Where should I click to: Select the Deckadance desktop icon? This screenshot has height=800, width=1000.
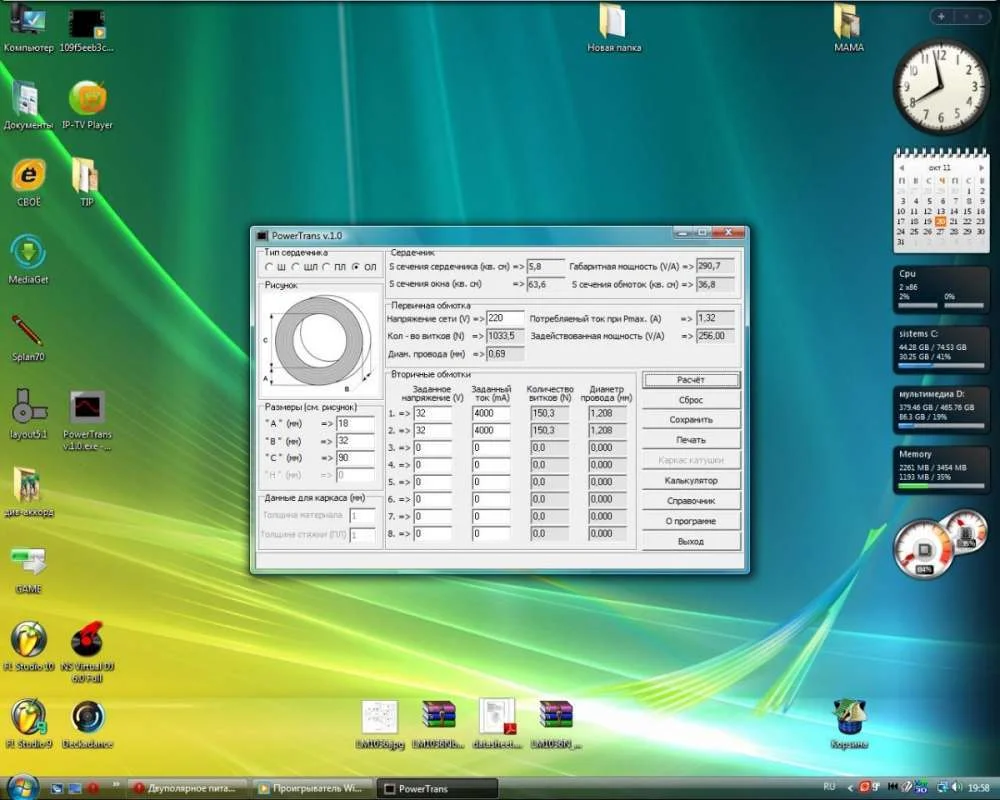(87, 716)
